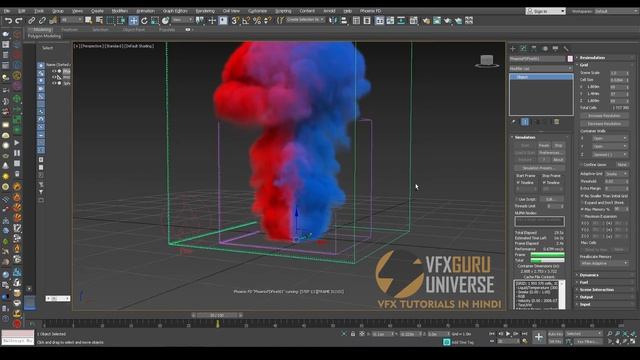The height and width of the screenshot is (360, 640).
Task: Click Remove Modifier trash icon
Action: (x=556, y=122)
